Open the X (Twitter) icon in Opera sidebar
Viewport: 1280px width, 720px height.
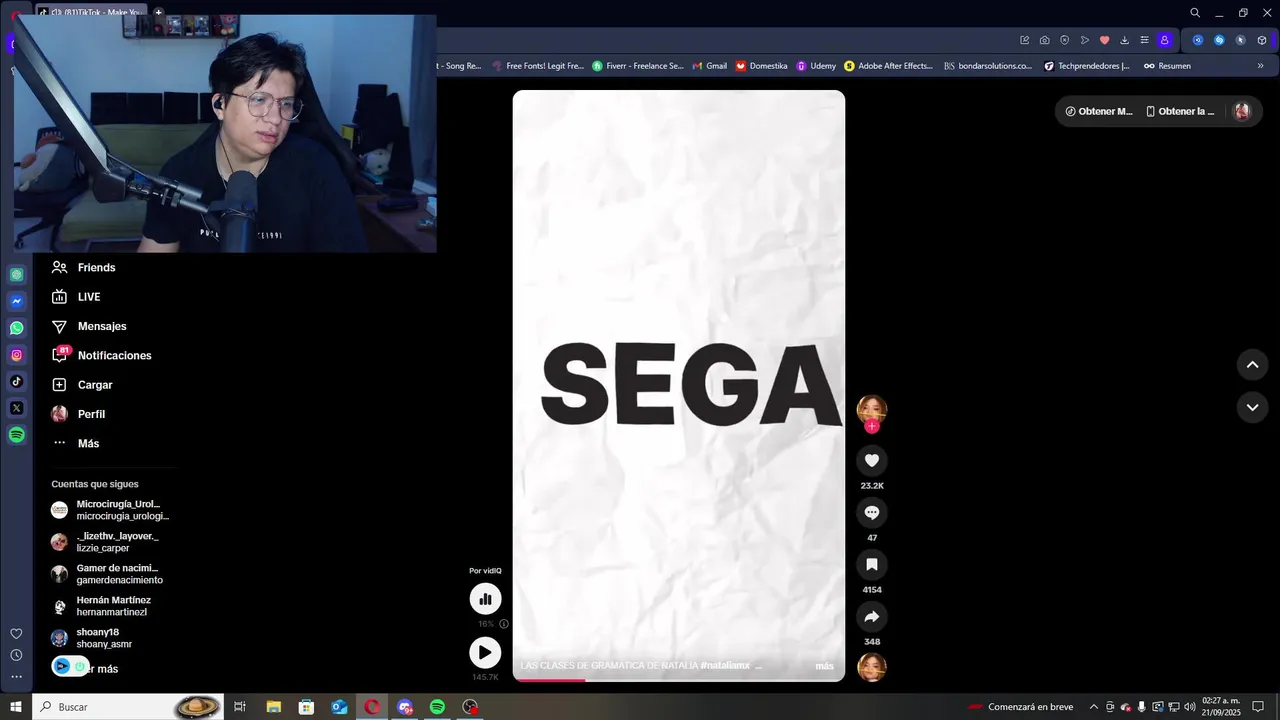(17, 408)
